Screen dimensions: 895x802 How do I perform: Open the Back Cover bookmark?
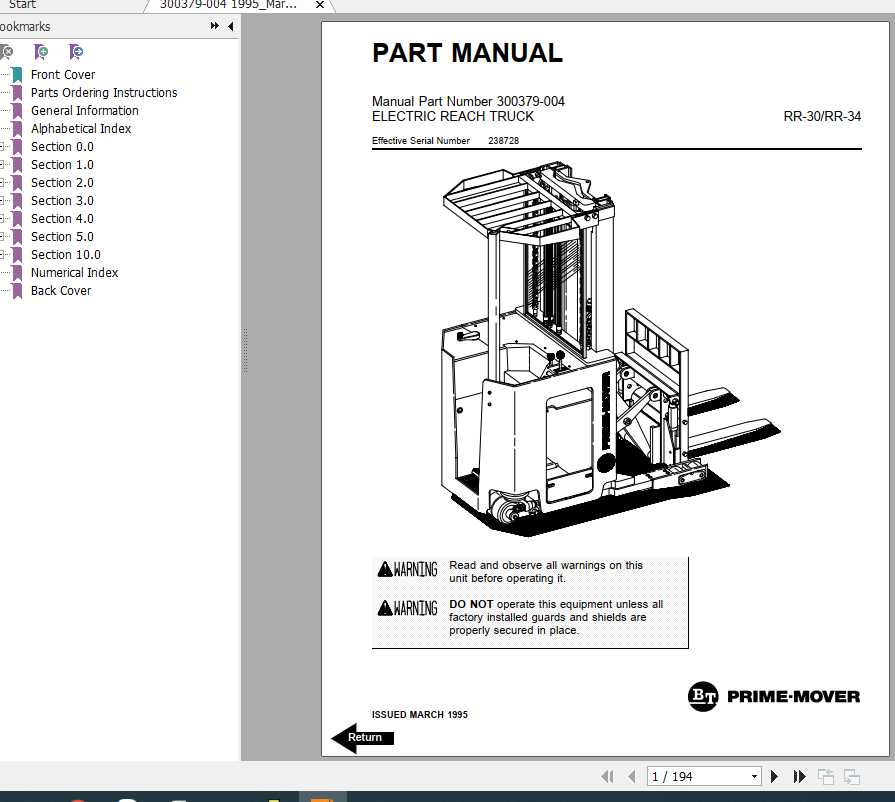(x=61, y=291)
